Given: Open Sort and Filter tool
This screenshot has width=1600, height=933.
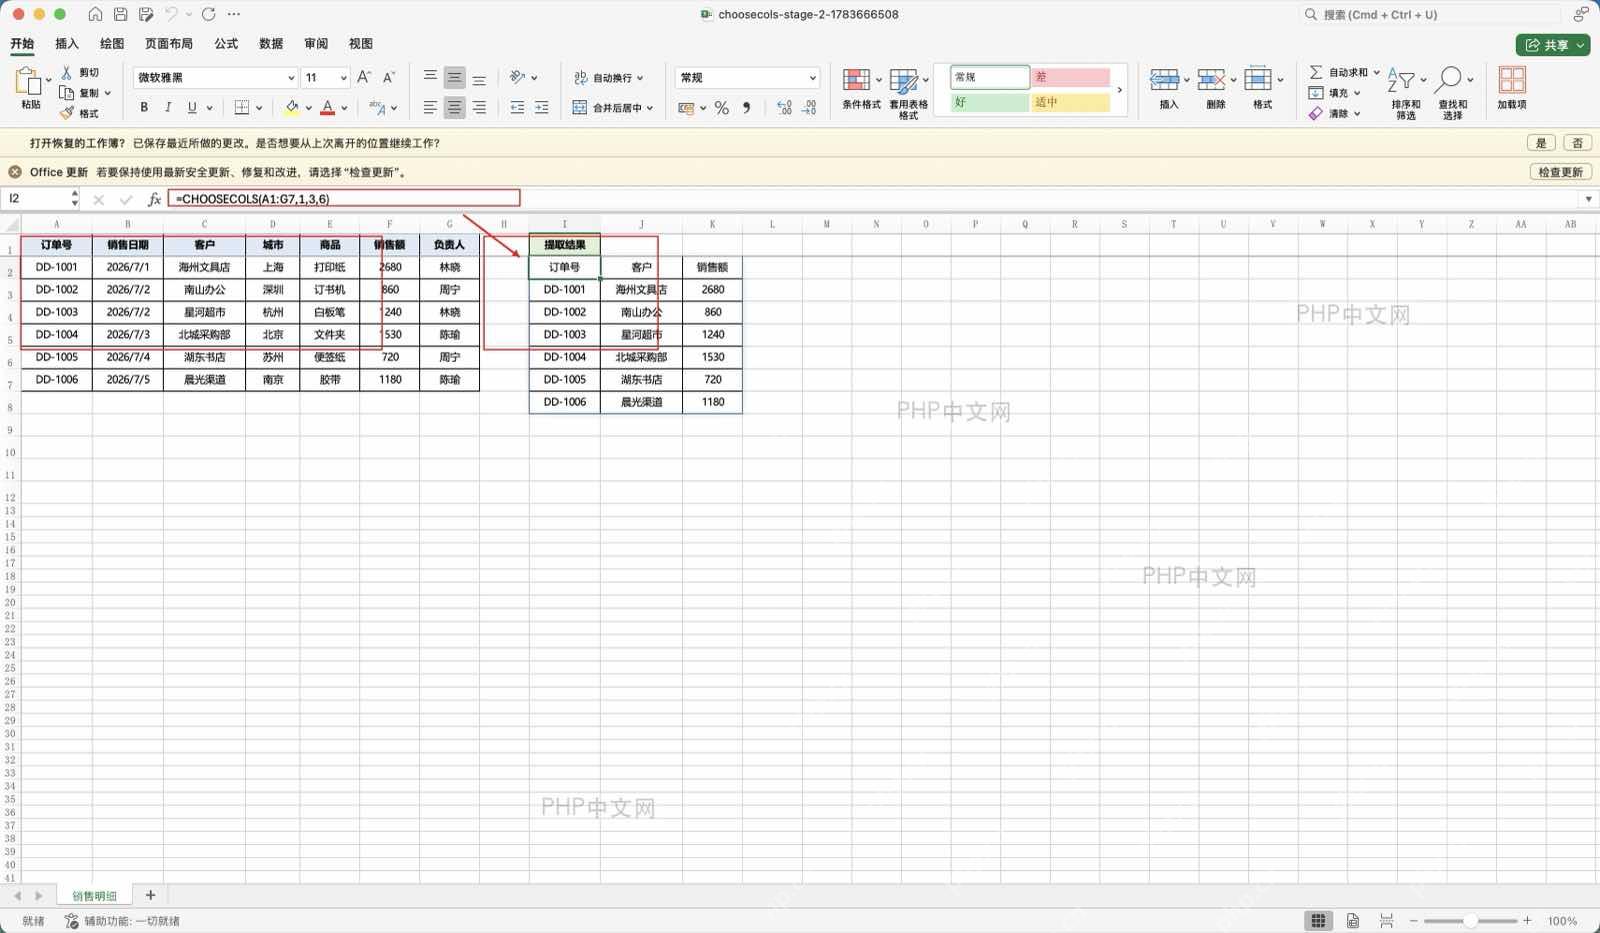Looking at the screenshot, I should point(1406,94).
